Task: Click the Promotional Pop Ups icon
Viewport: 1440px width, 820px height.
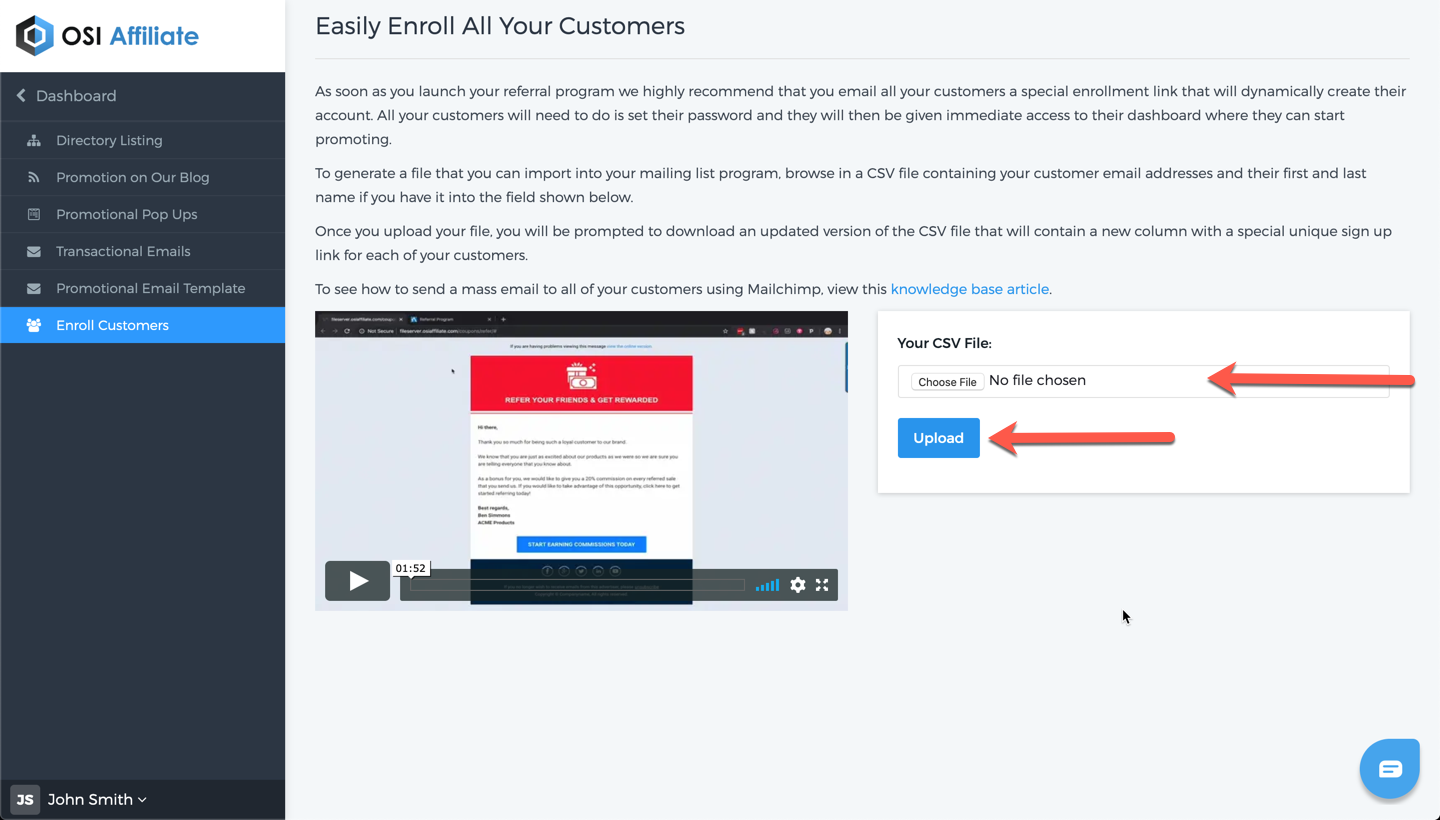Action: (x=34, y=215)
